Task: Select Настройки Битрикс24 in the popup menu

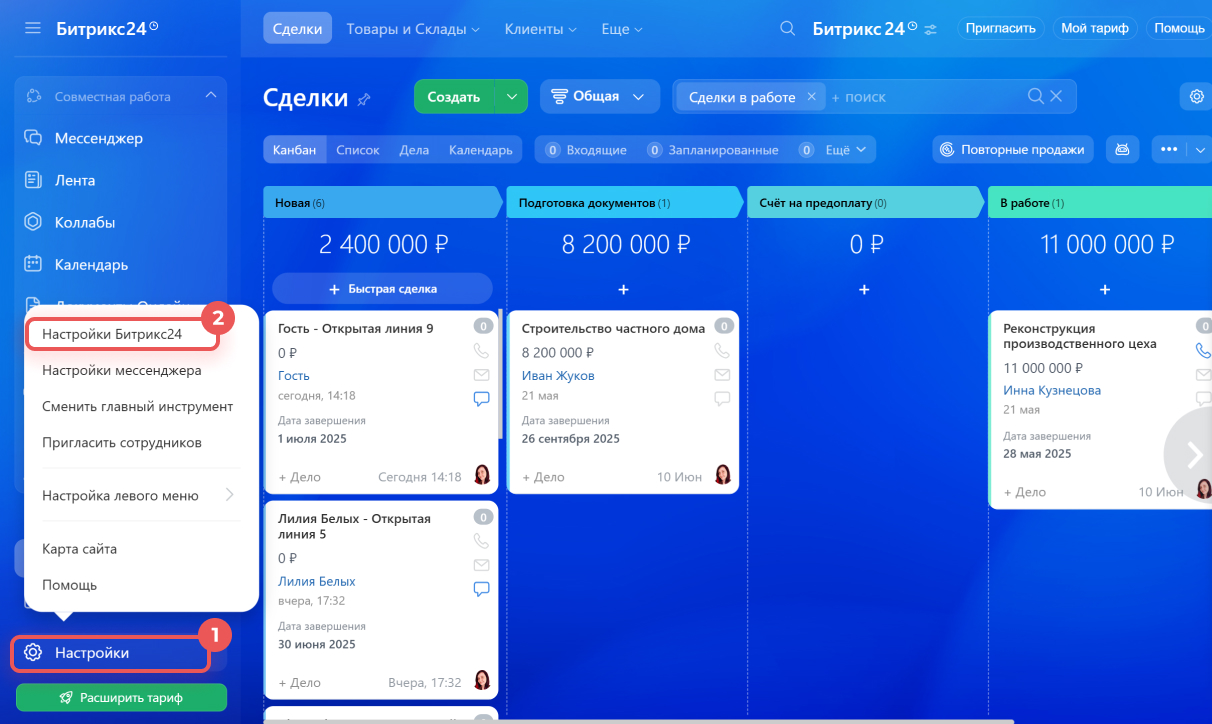Action: (112, 334)
